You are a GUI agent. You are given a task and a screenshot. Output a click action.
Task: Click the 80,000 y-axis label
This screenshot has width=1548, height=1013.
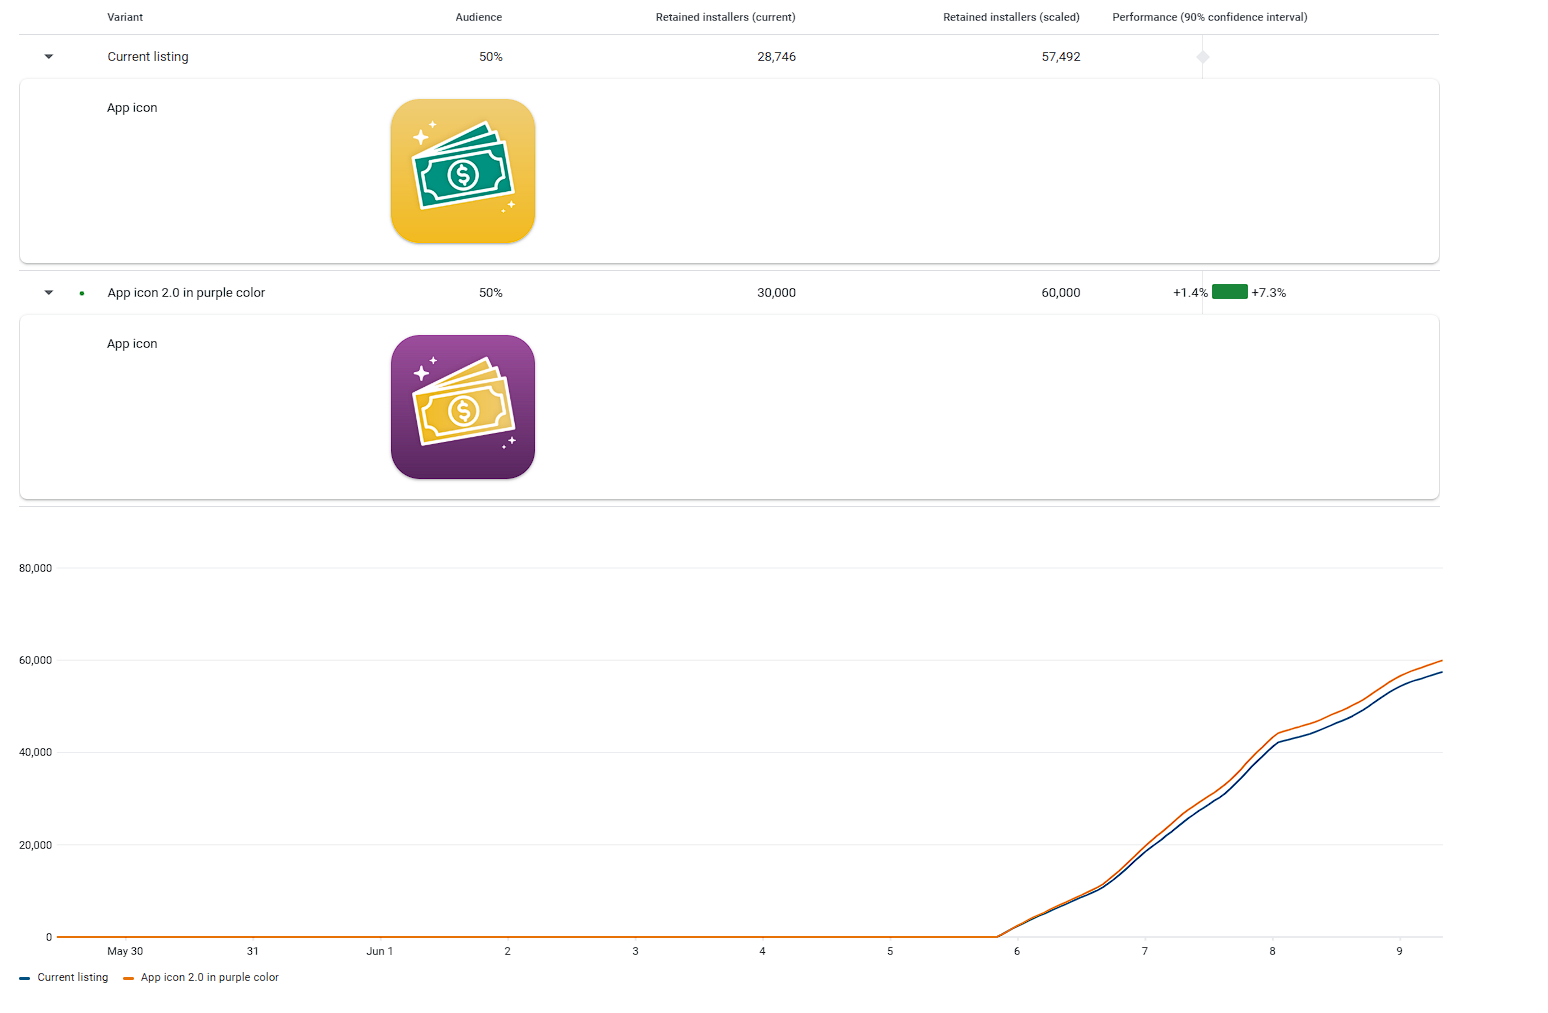point(35,568)
